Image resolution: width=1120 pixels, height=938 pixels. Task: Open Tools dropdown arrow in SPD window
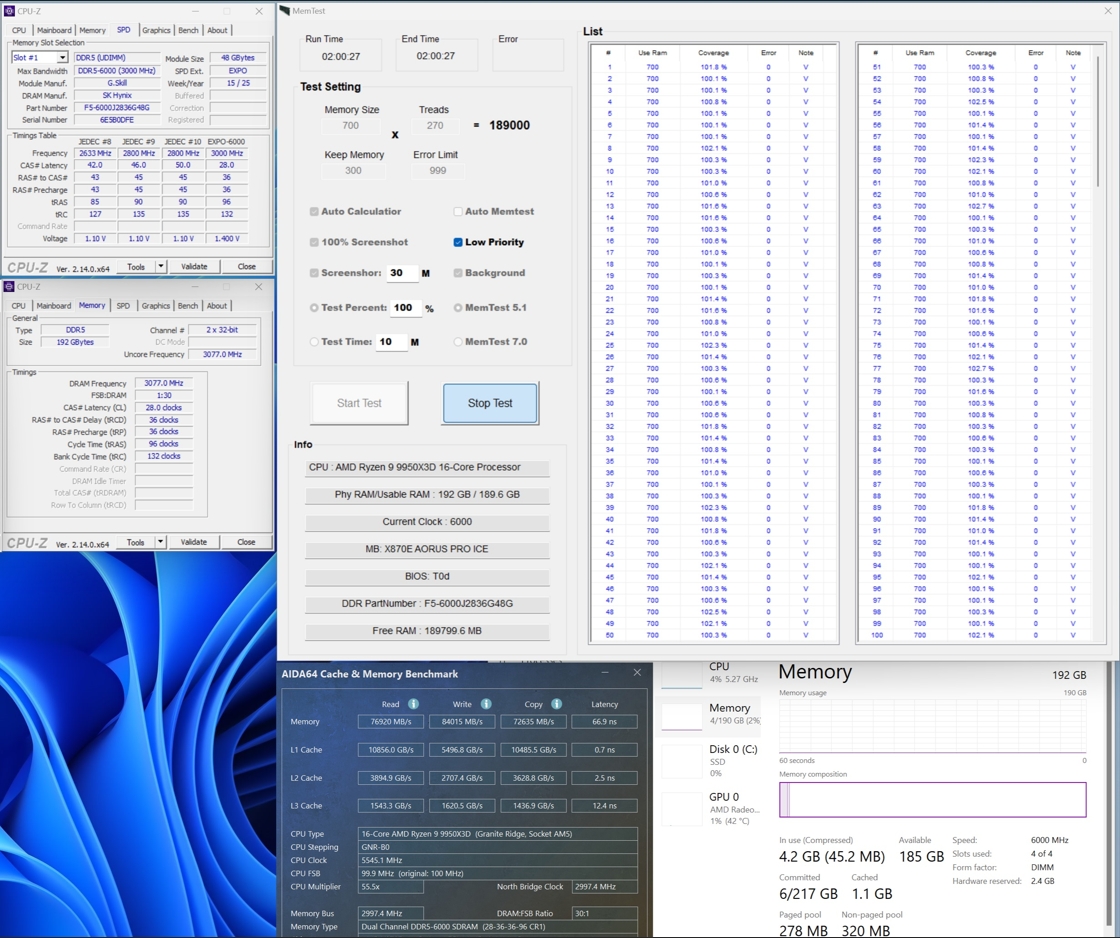point(161,266)
